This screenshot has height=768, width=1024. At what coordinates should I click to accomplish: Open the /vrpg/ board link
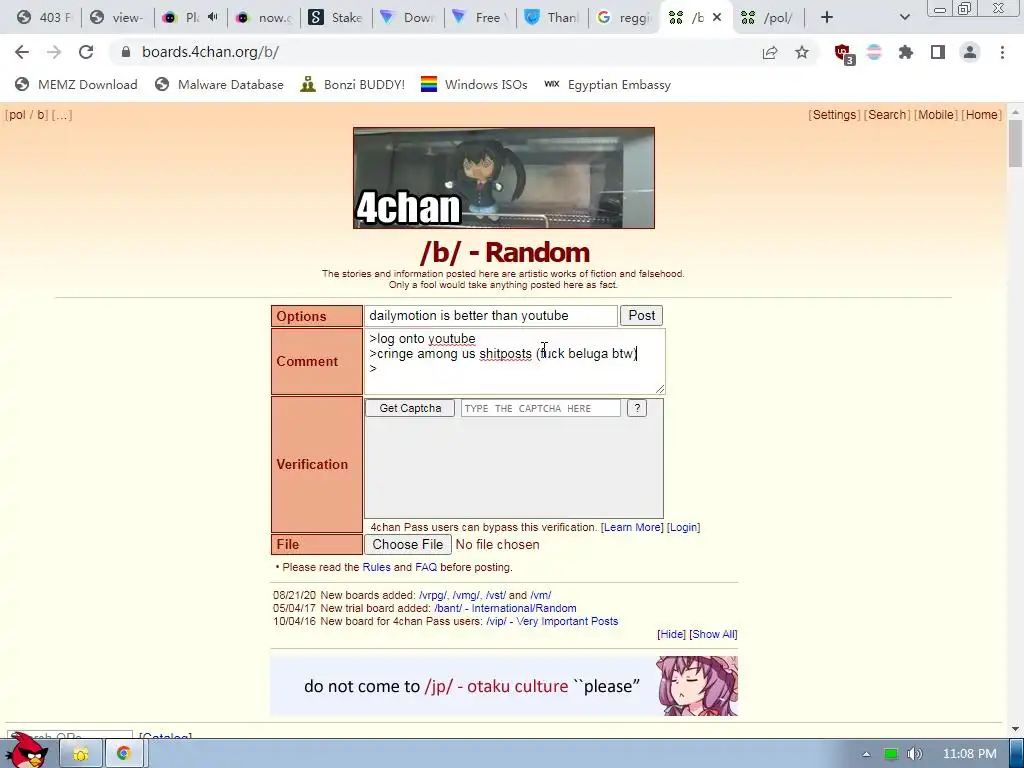pos(433,595)
